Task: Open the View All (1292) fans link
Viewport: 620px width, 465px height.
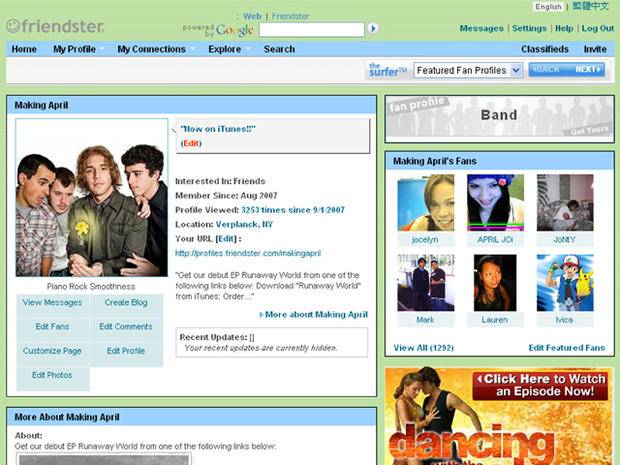Action: (x=424, y=348)
